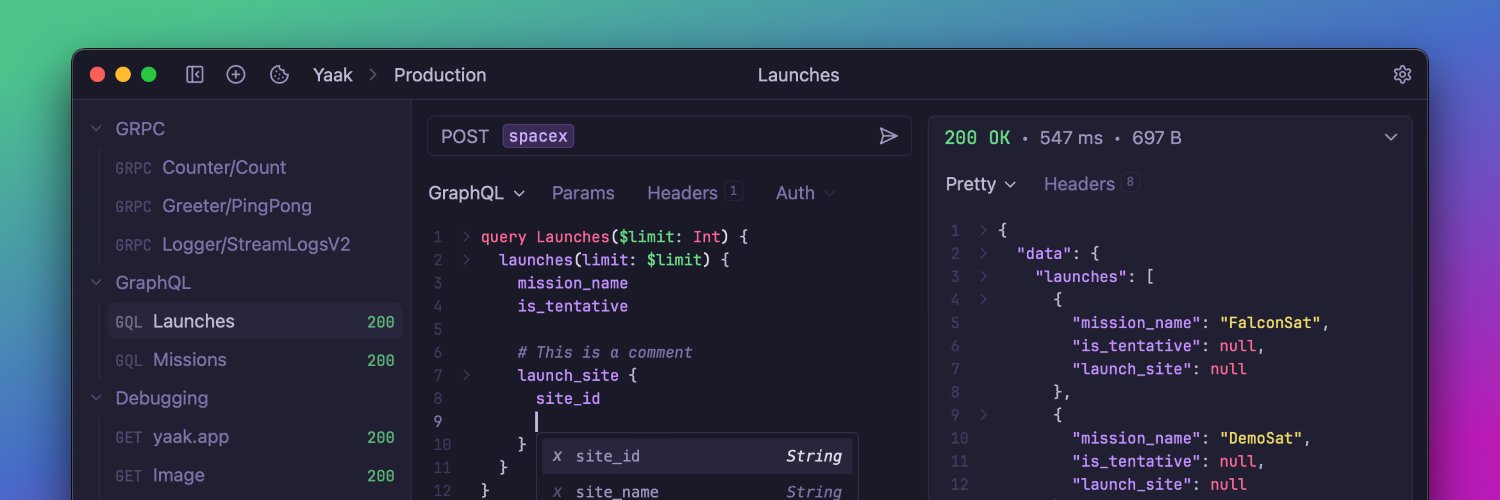This screenshot has height=500, width=1500.
Task: Select Greeter/PingPong GRPC request
Action: (254, 206)
